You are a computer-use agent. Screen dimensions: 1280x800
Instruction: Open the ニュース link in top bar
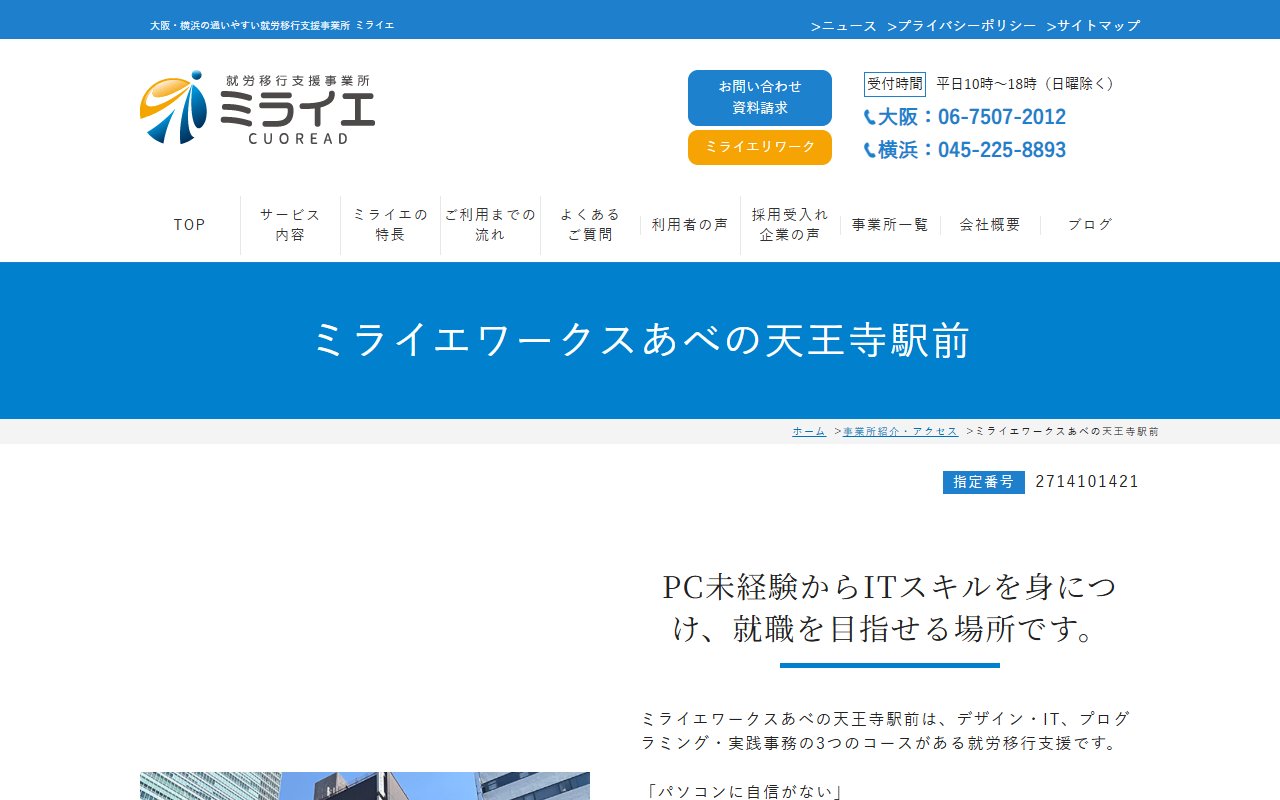coord(844,26)
